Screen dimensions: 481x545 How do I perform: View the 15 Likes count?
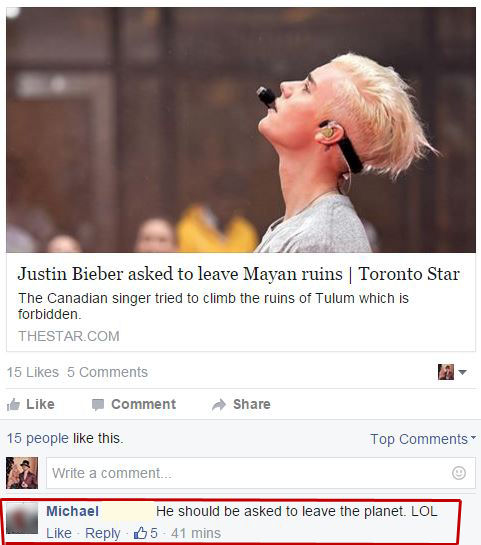33,372
